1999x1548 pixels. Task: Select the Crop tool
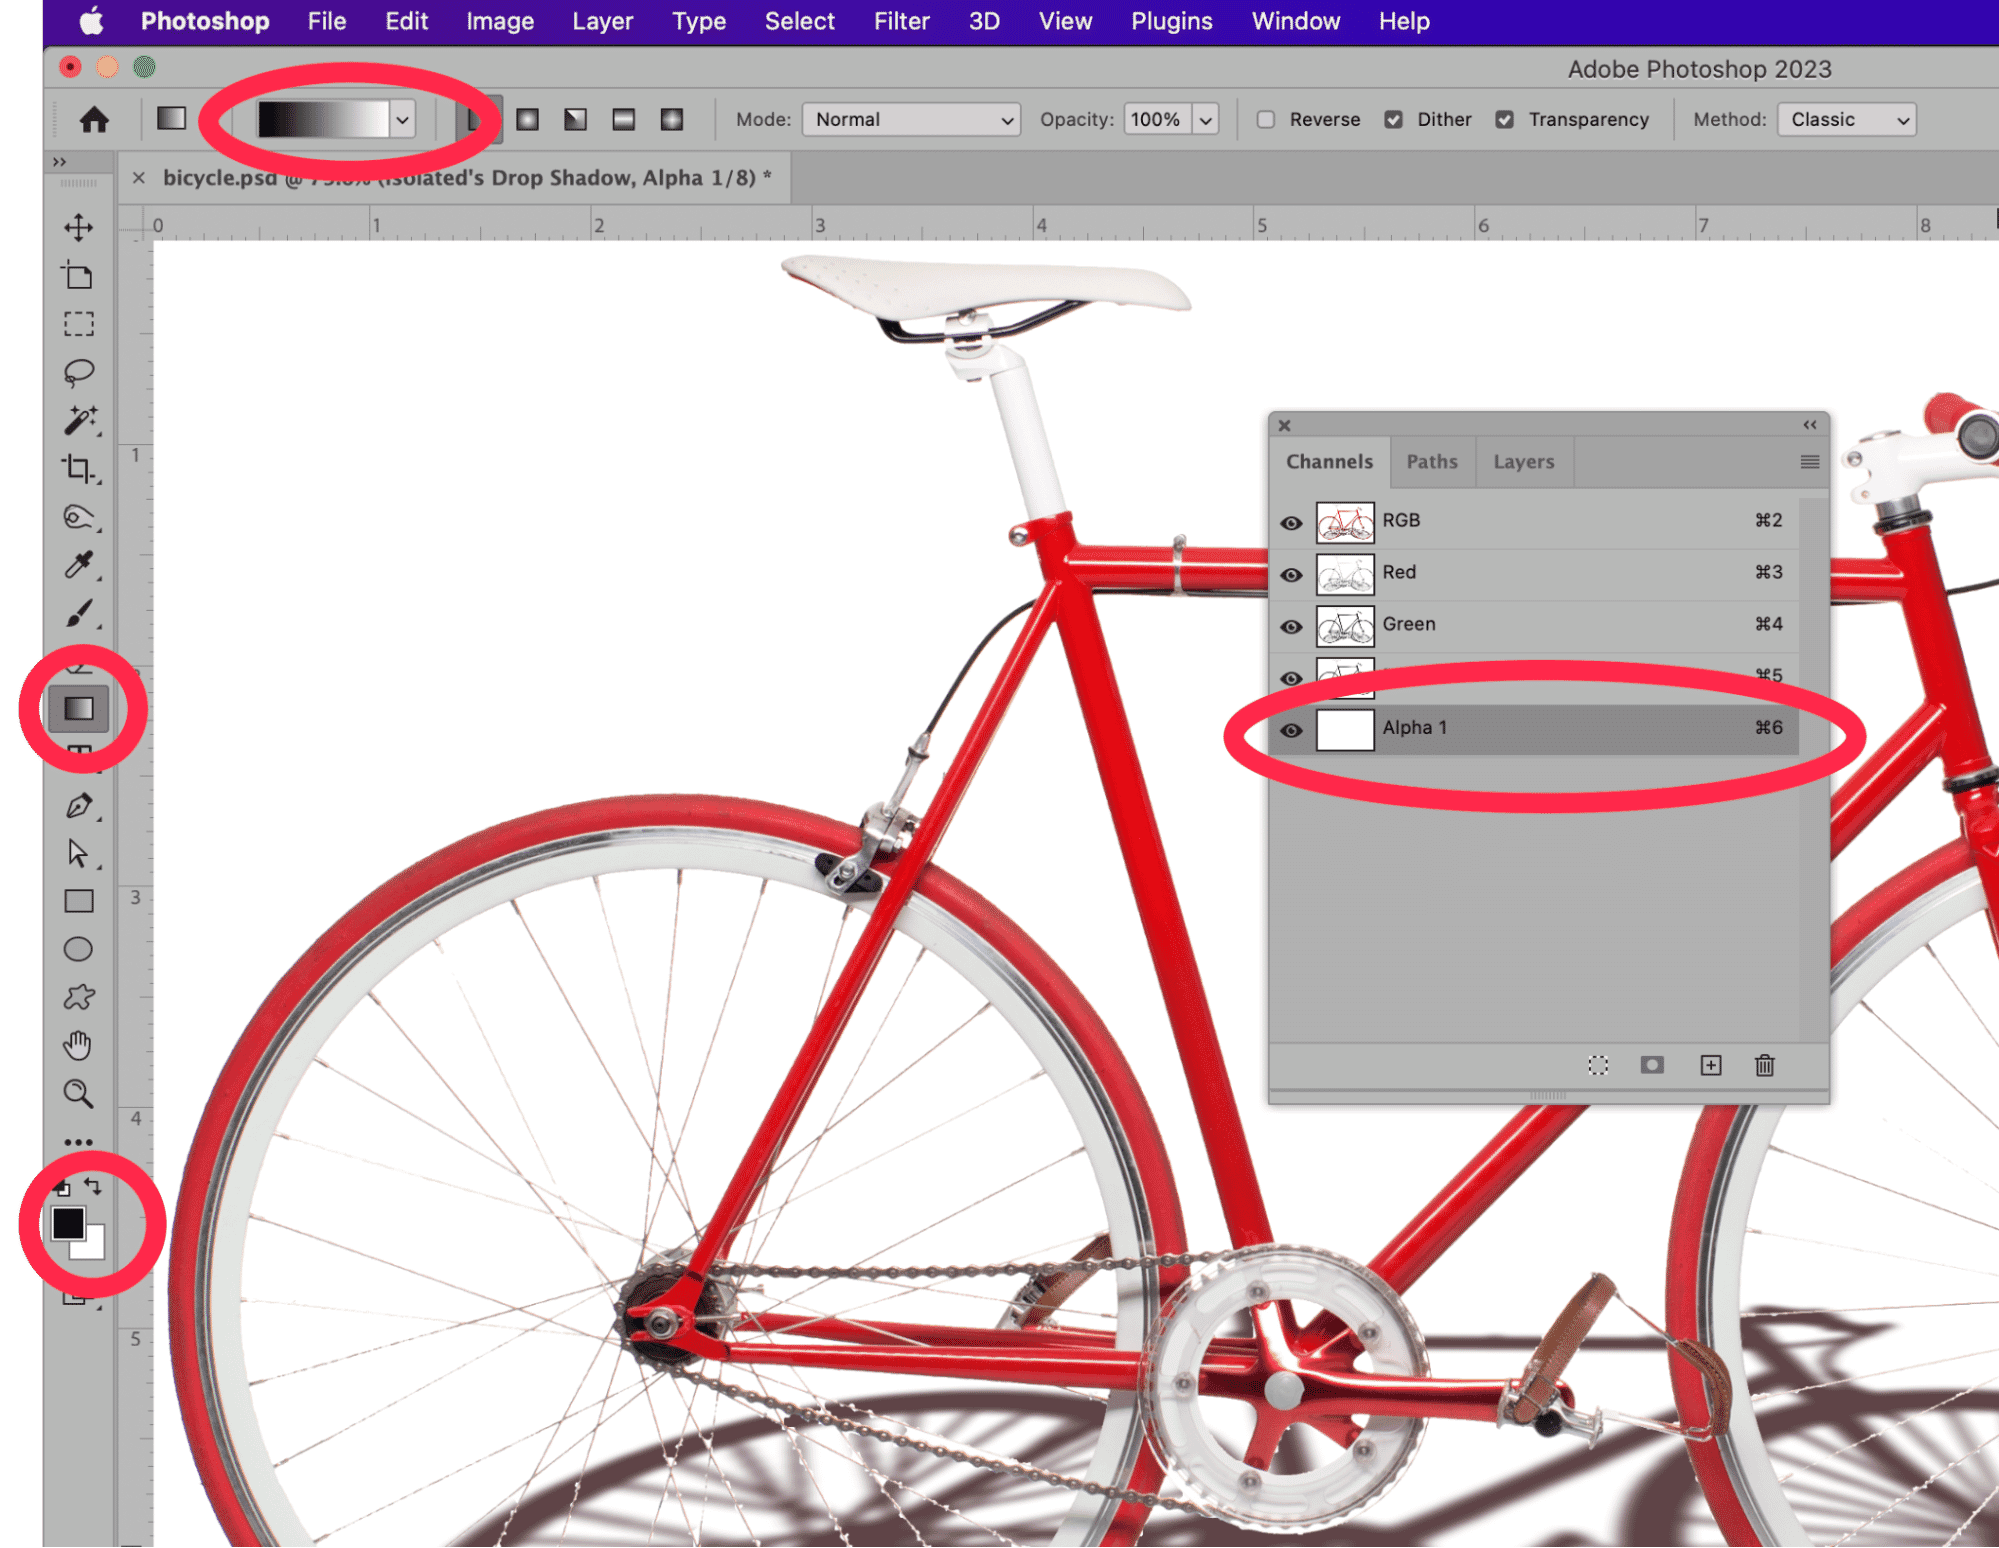[79, 468]
